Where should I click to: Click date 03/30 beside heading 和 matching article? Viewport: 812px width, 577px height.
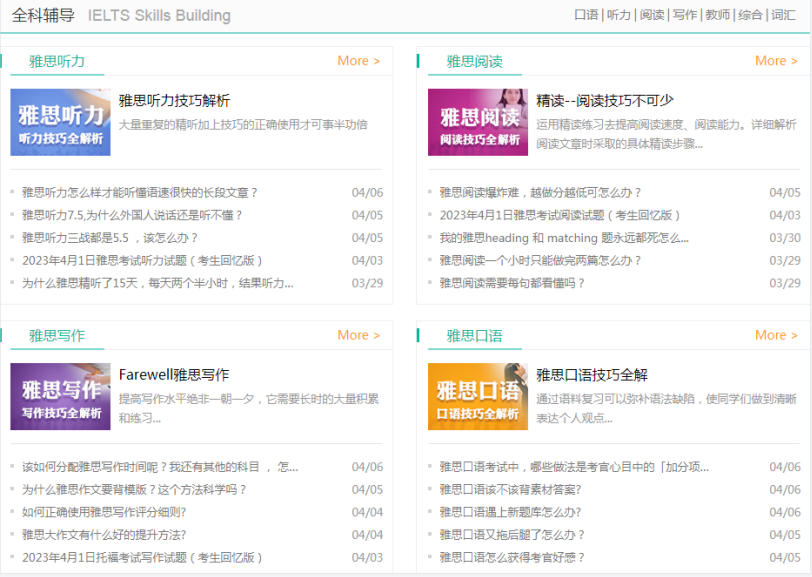[x=785, y=238]
